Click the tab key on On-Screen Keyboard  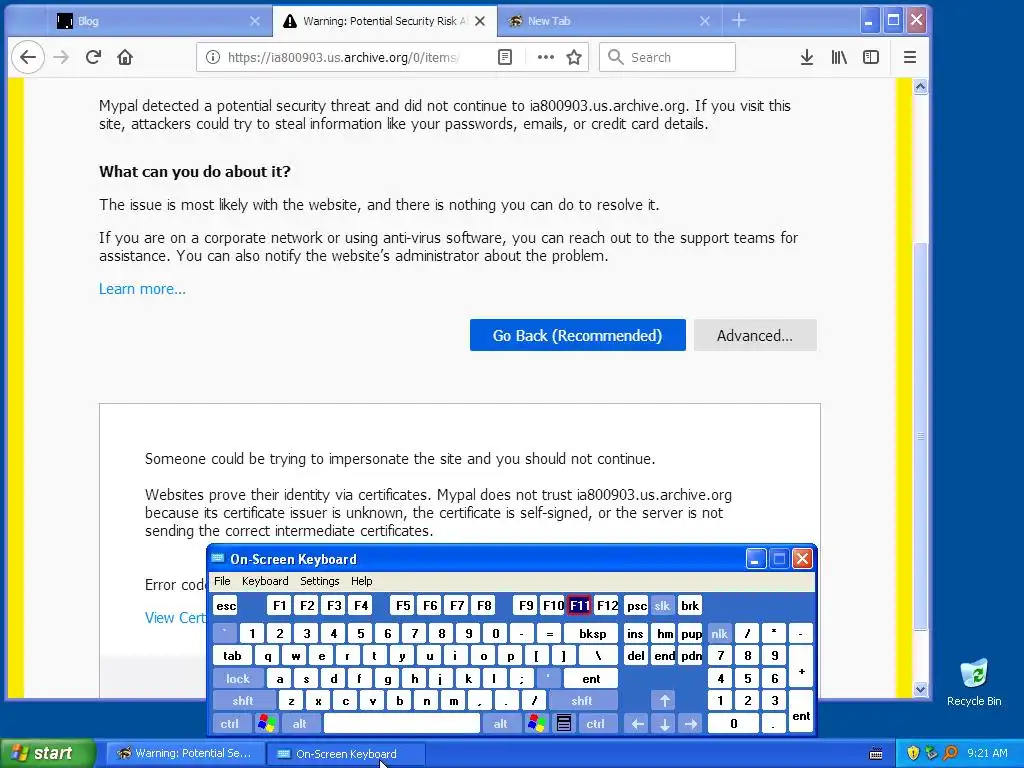pyautogui.click(x=232, y=656)
